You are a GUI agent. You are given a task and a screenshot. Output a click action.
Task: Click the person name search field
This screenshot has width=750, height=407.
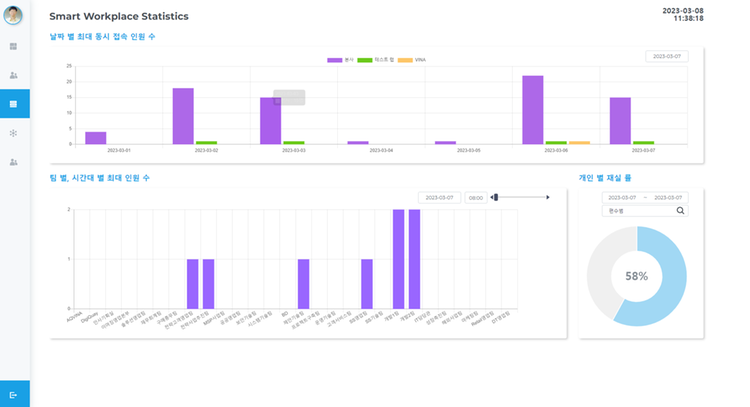(638, 211)
